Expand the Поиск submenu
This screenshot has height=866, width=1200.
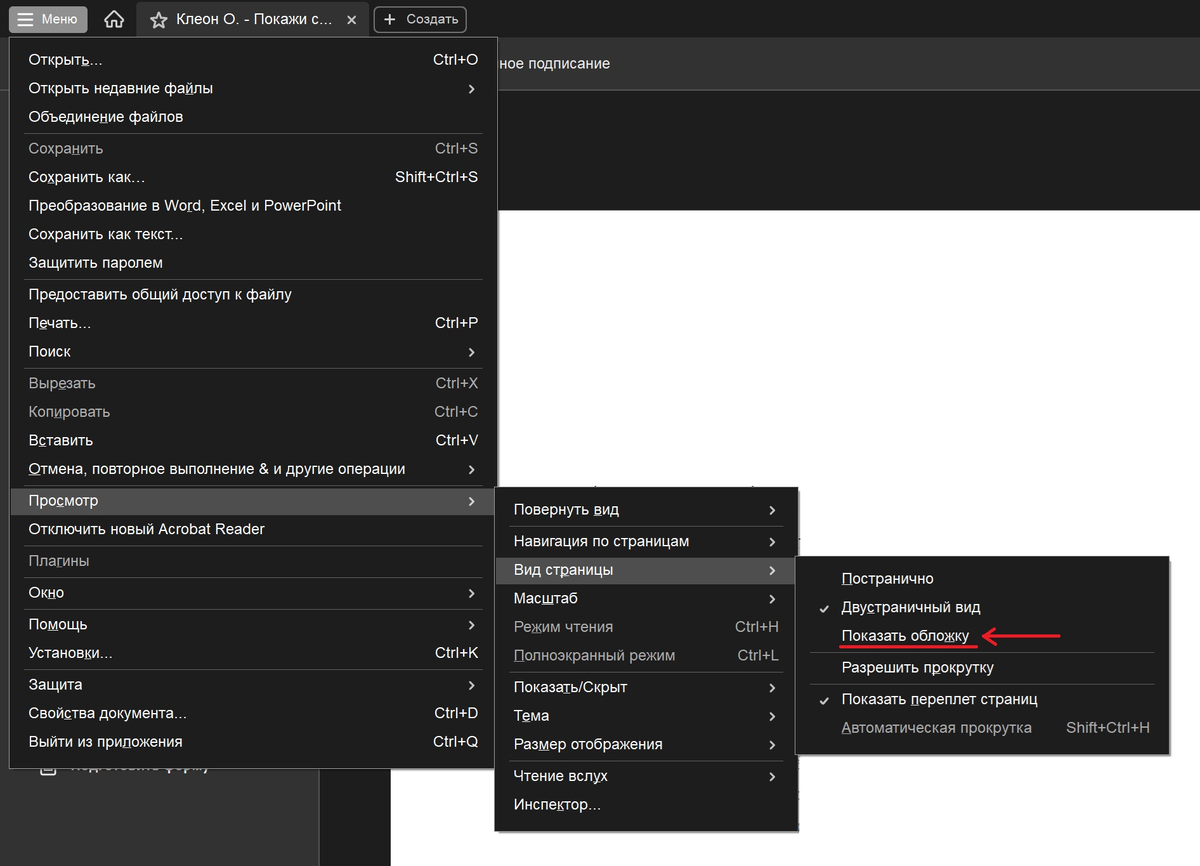[x=253, y=352]
